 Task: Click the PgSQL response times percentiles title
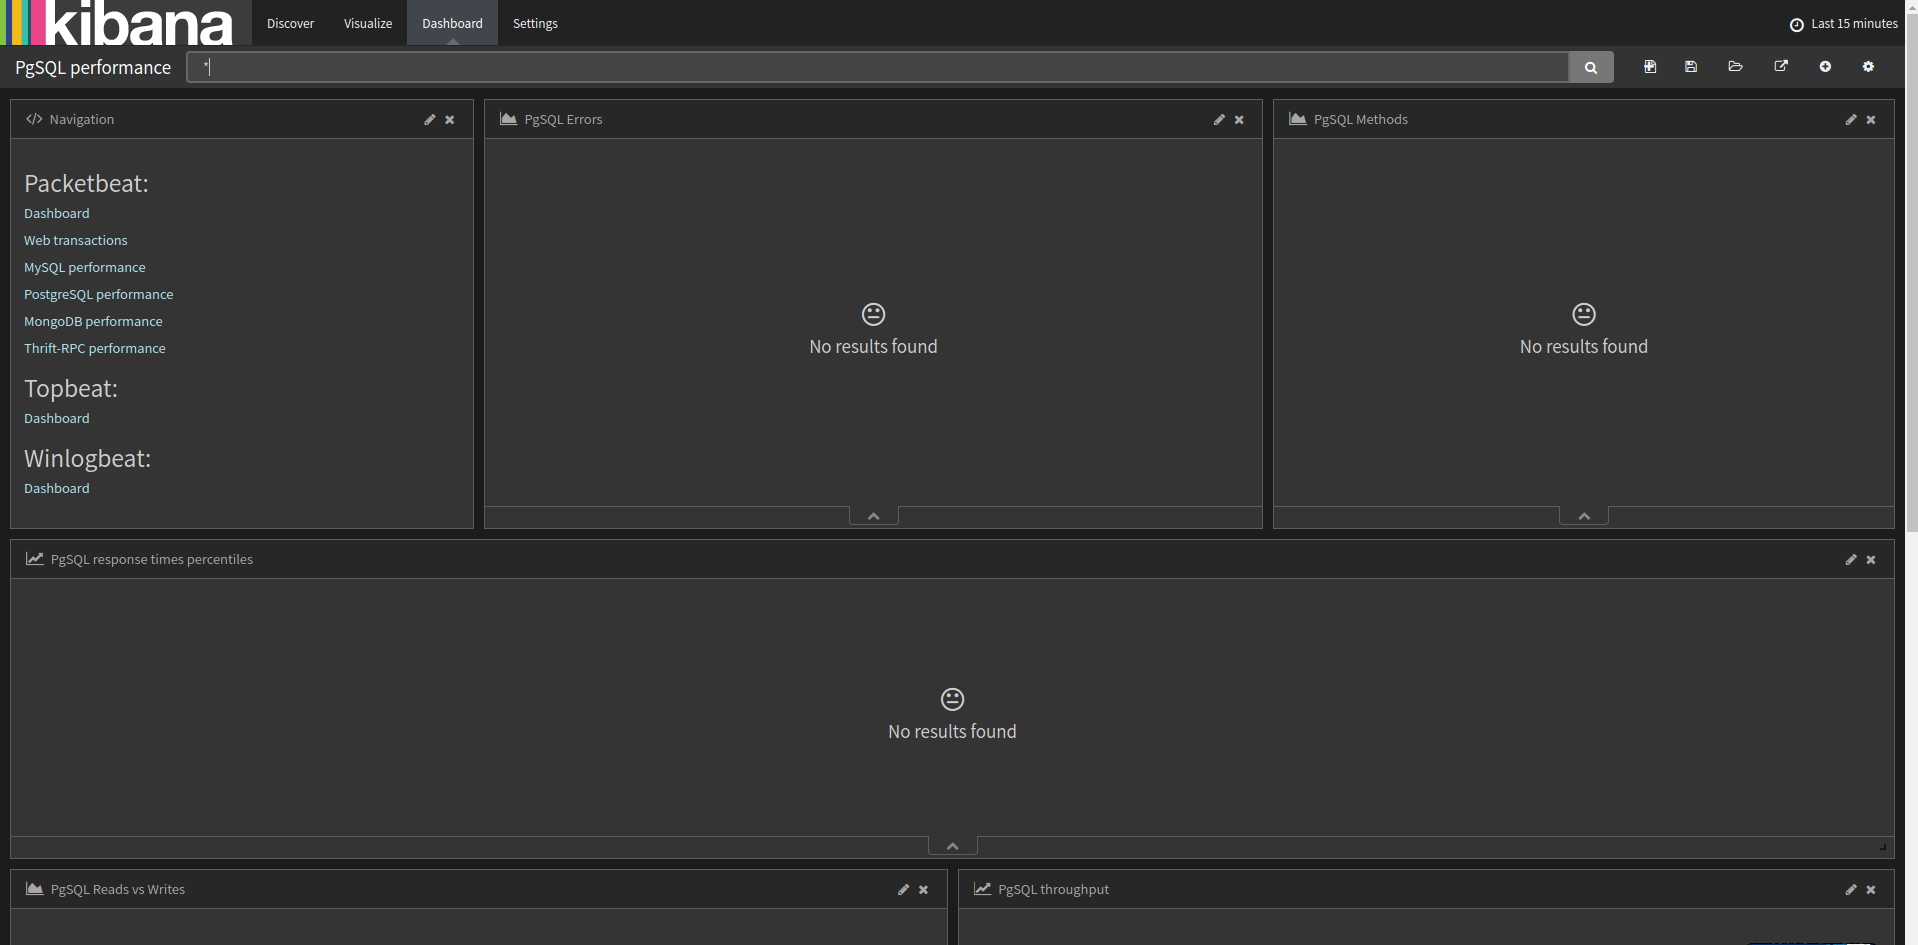click(x=152, y=560)
